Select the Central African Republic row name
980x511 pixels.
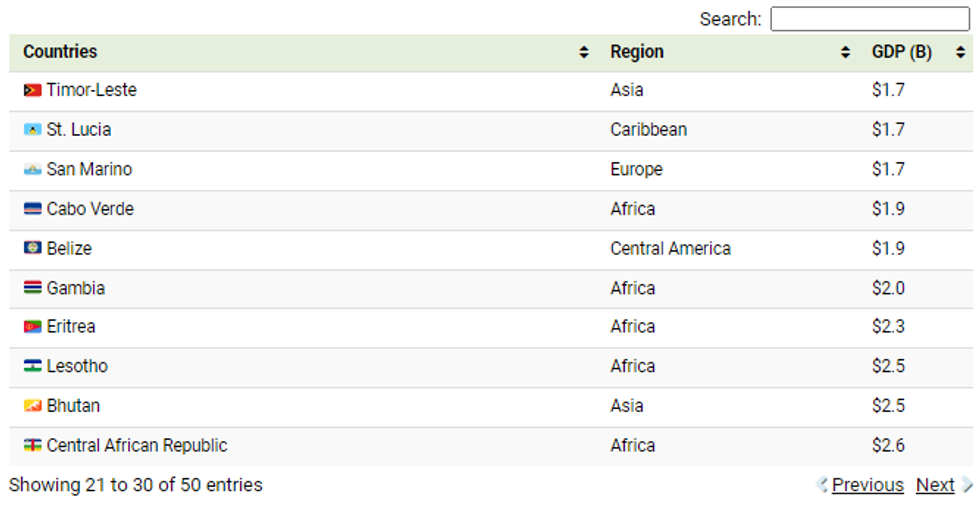click(x=137, y=446)
